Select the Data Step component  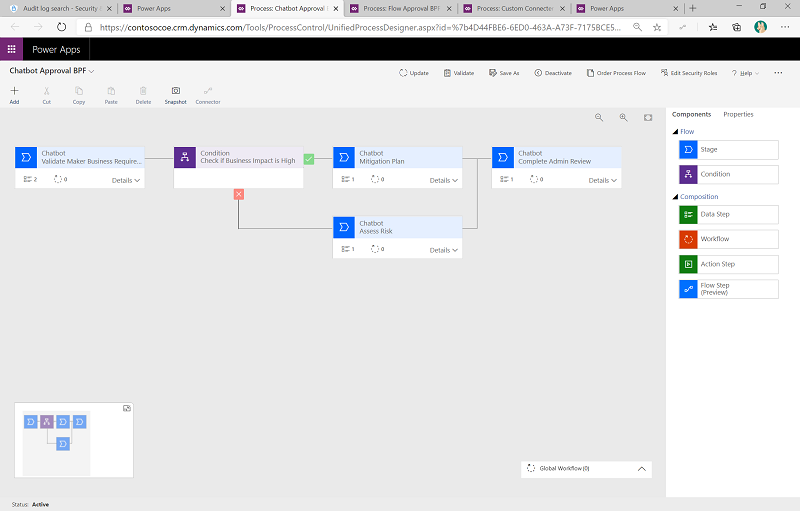tap(729, 214)
